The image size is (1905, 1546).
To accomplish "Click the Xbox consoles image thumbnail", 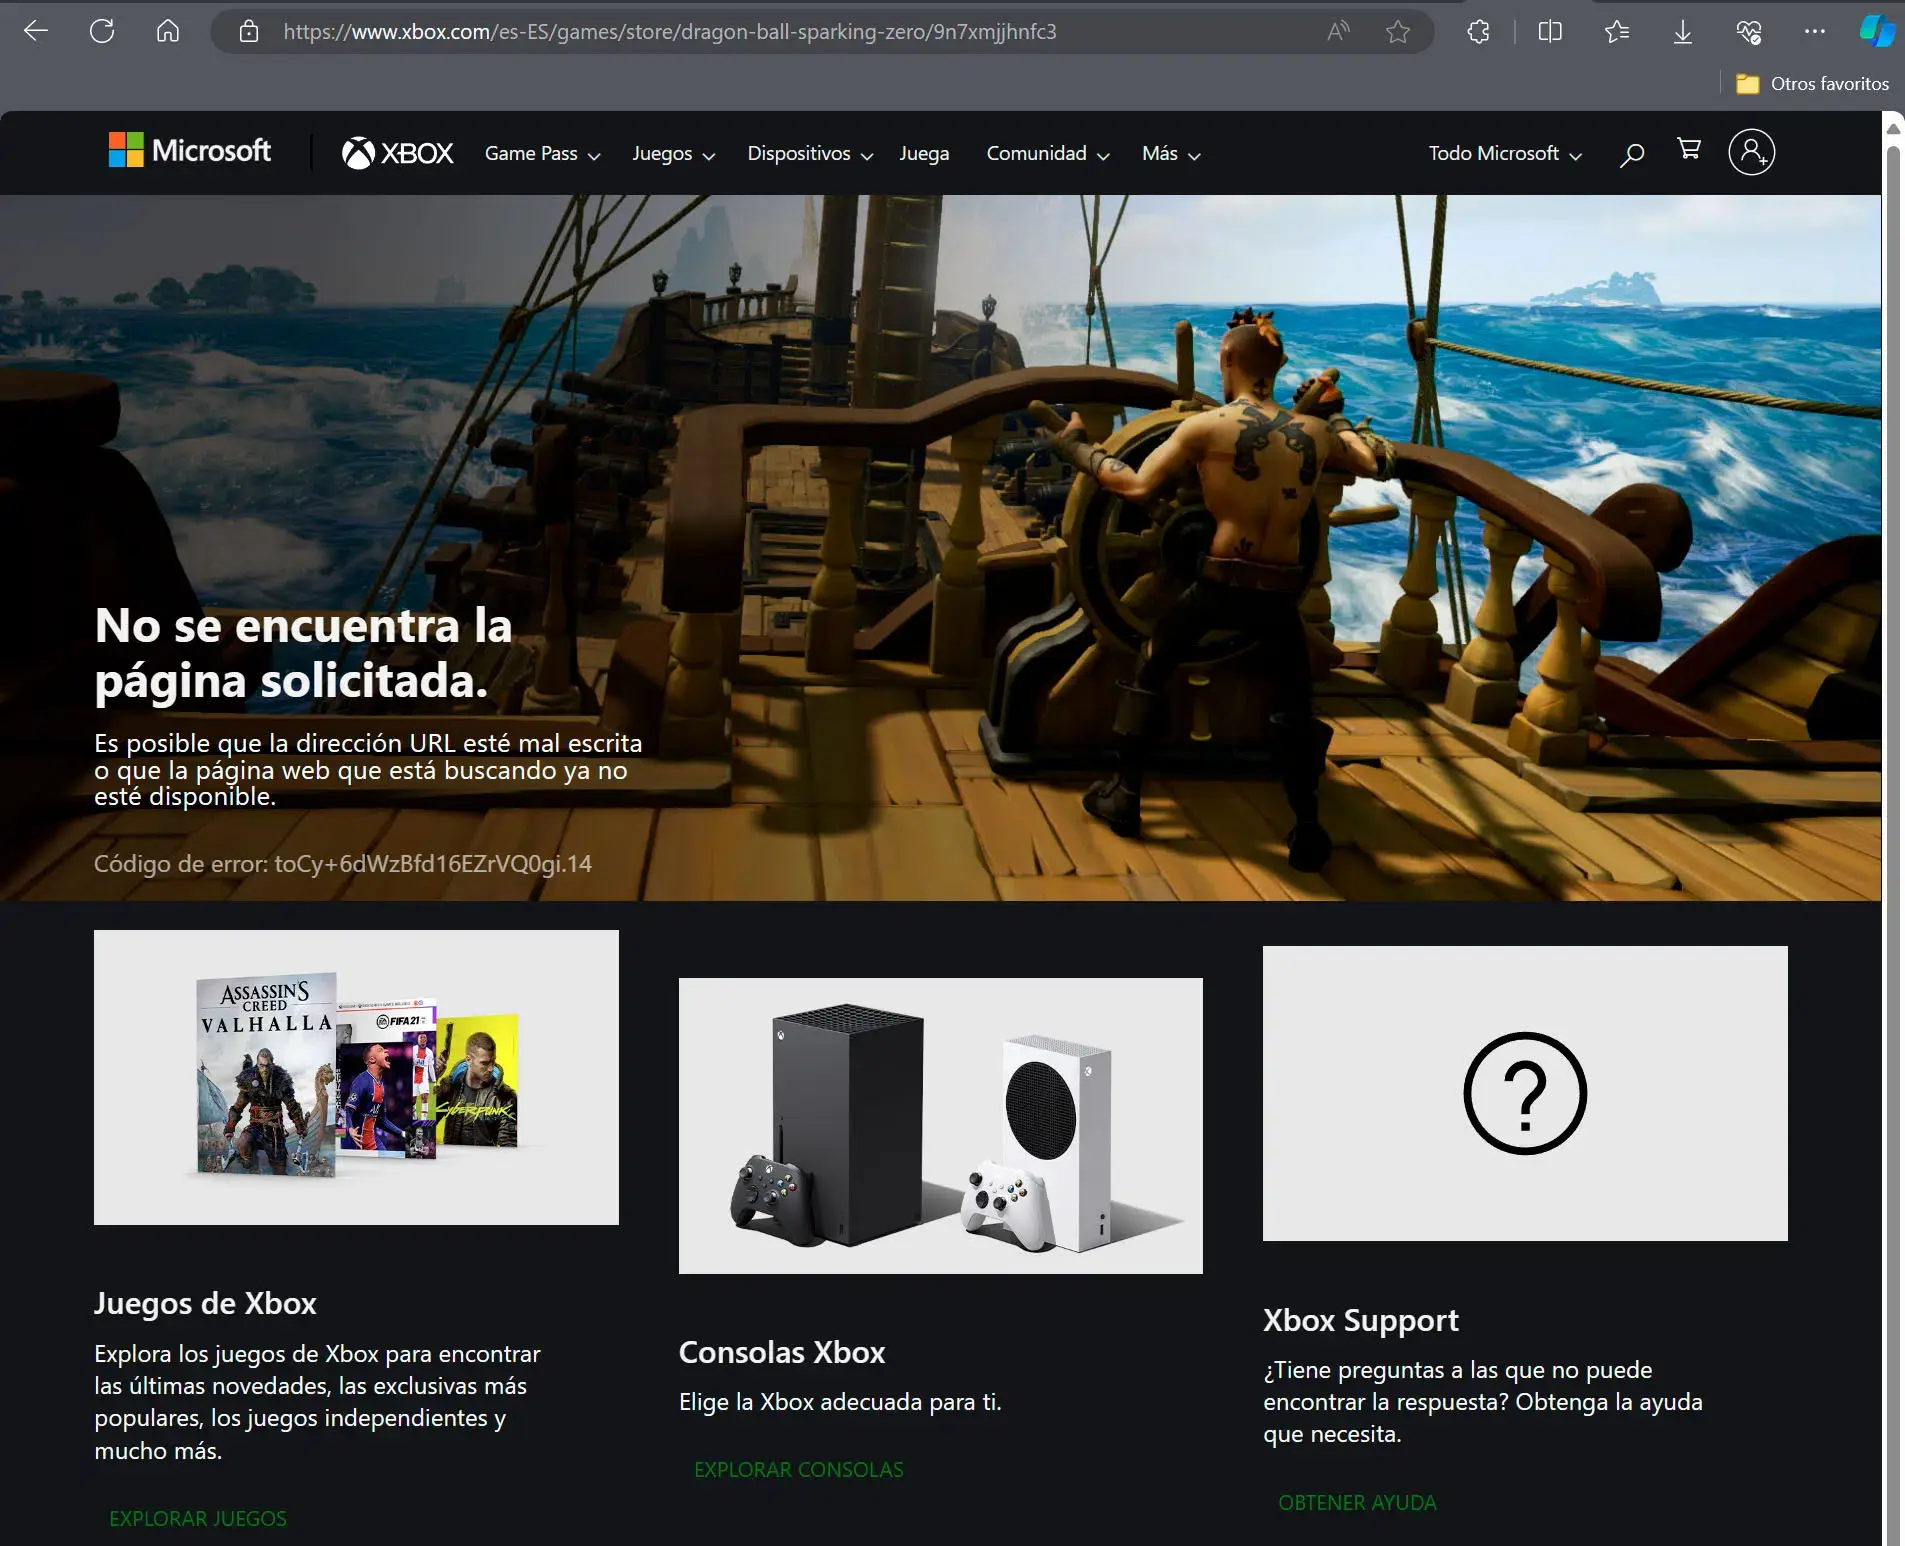I will [940, 1126].
